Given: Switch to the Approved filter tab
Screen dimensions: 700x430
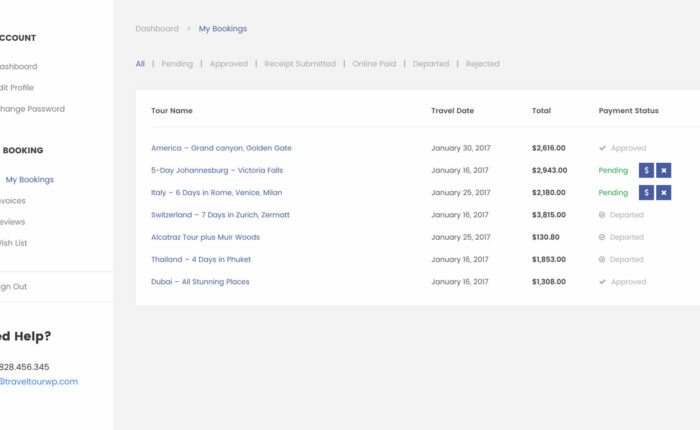Looking at the screenshot, I should [x=228, y=64].
